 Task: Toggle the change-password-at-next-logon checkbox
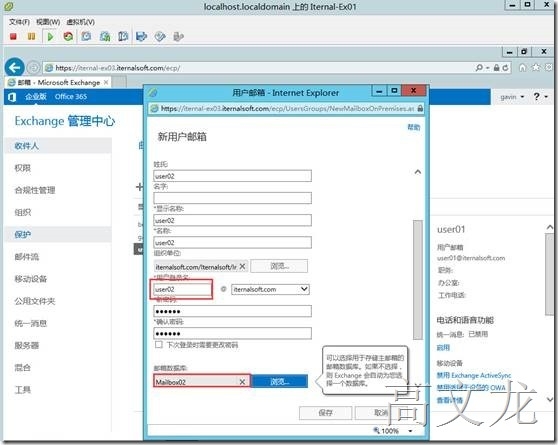click(159, 345)
